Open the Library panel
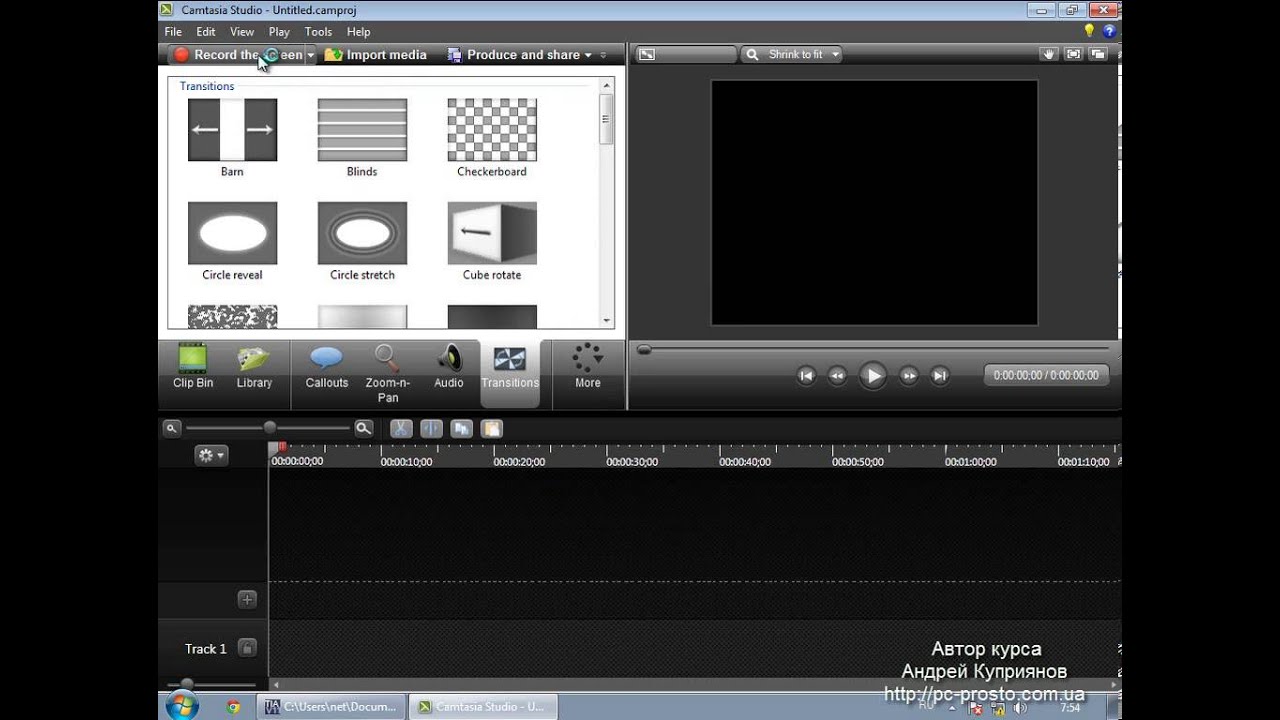 (254, 367)
